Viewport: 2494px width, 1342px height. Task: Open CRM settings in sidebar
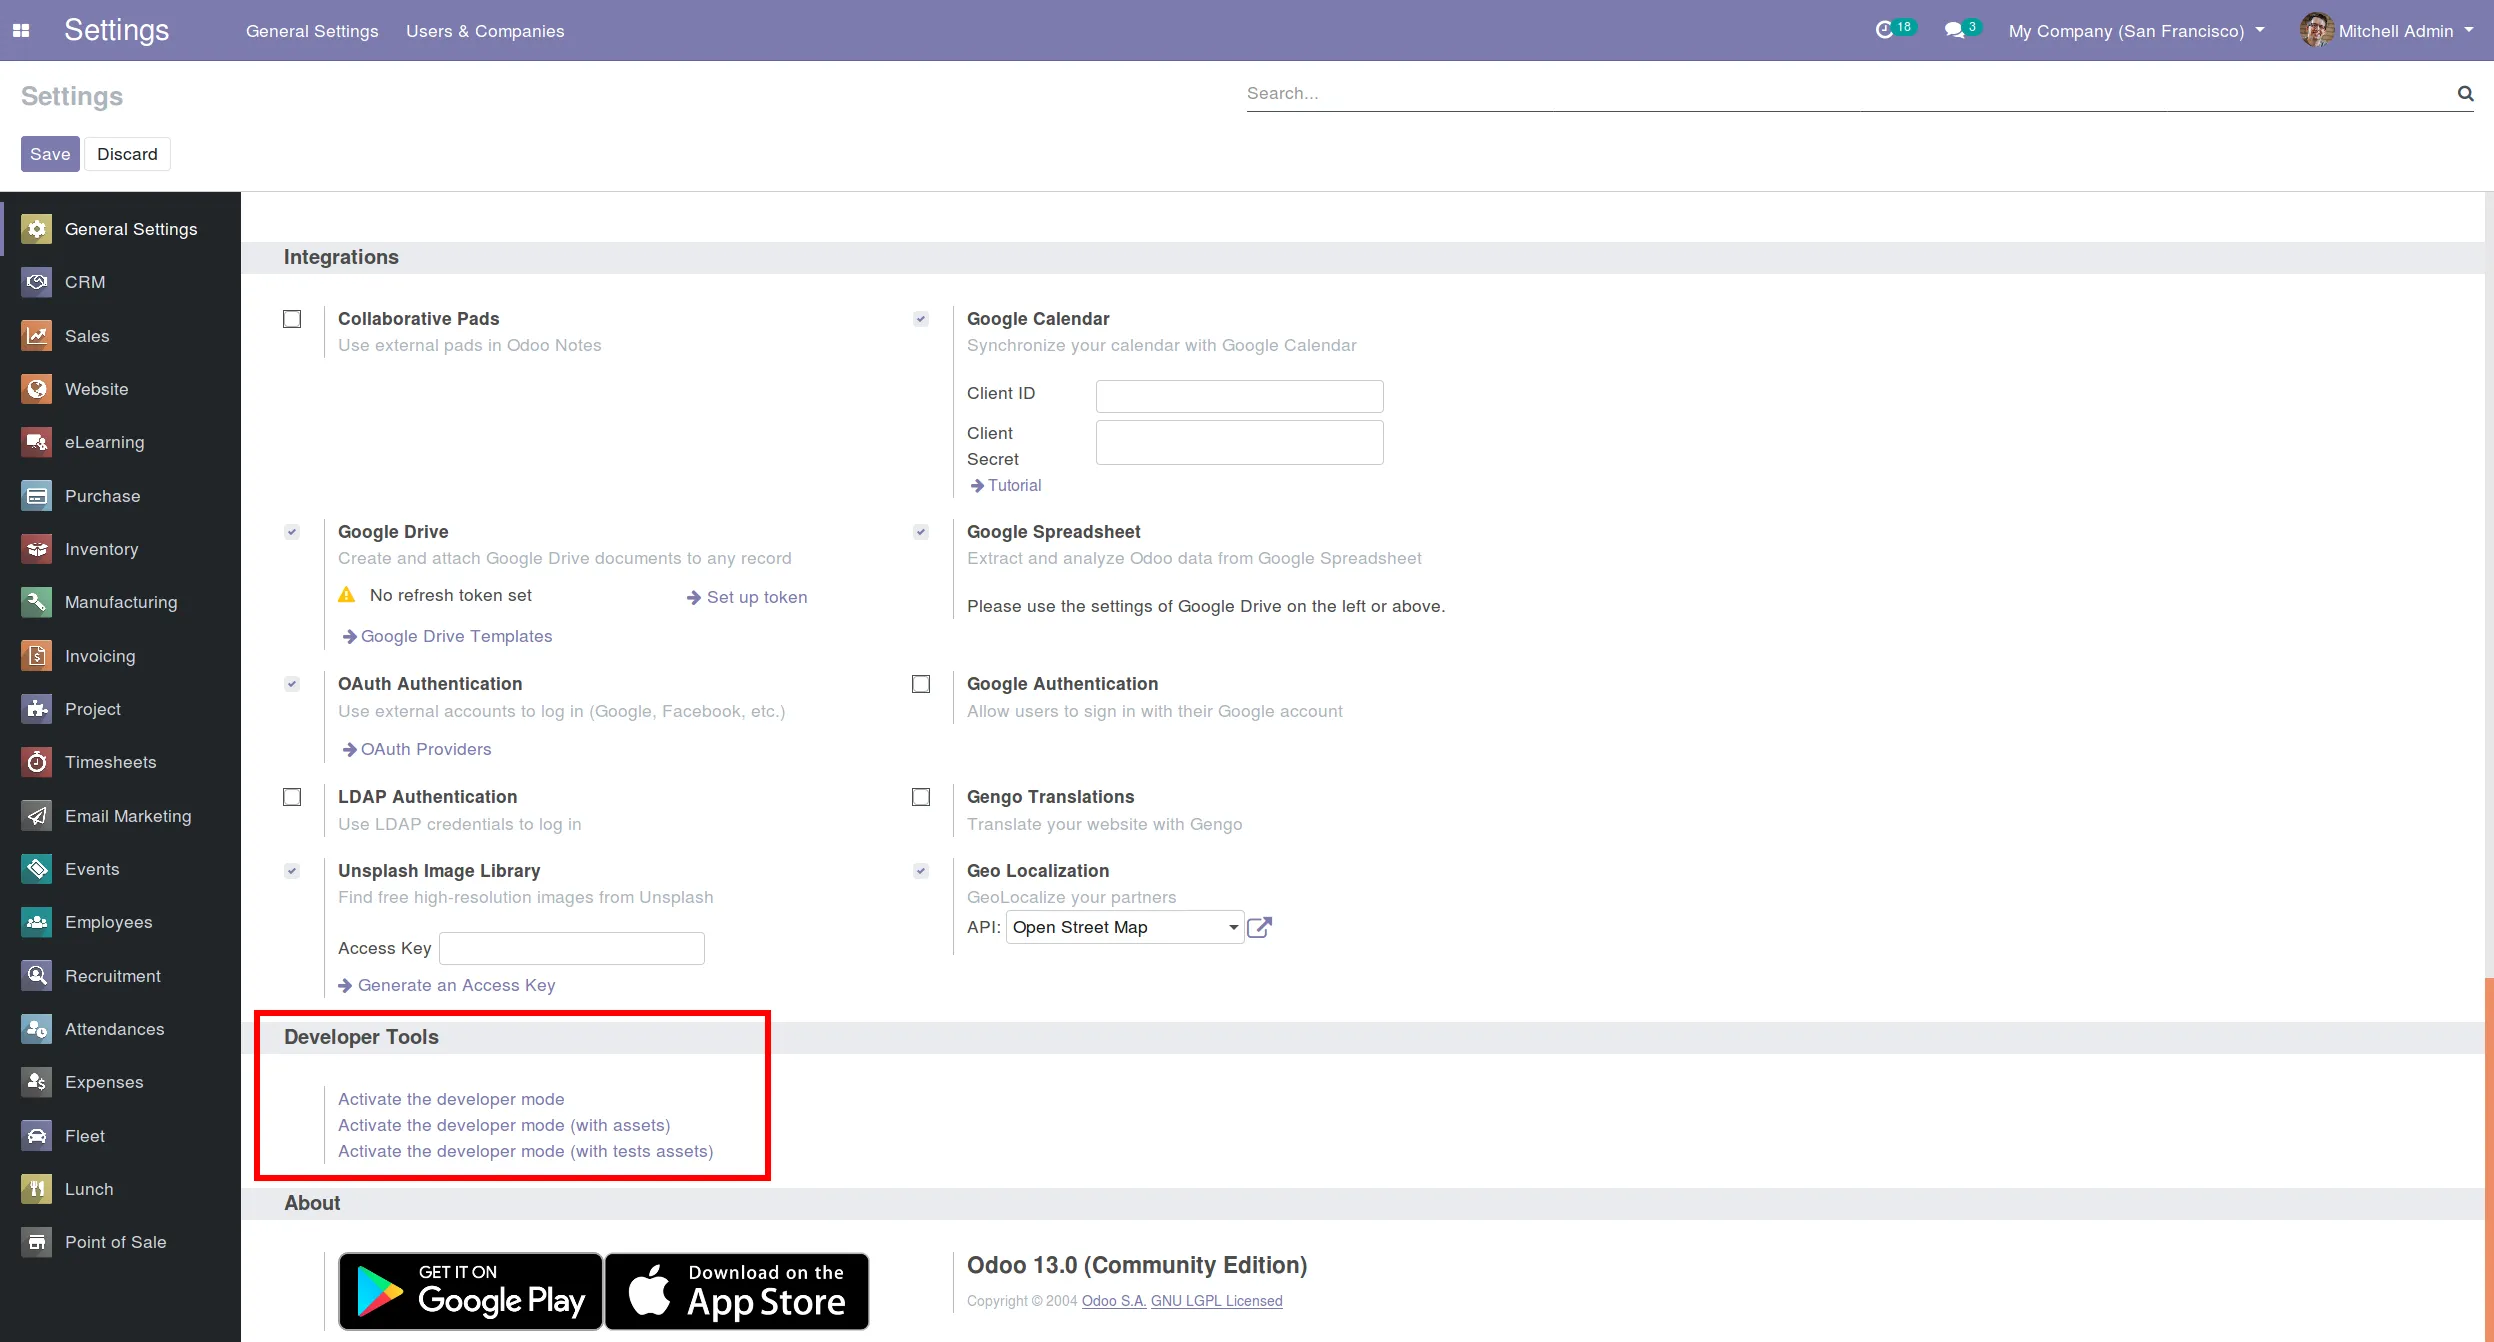click(x=85, y=282)
